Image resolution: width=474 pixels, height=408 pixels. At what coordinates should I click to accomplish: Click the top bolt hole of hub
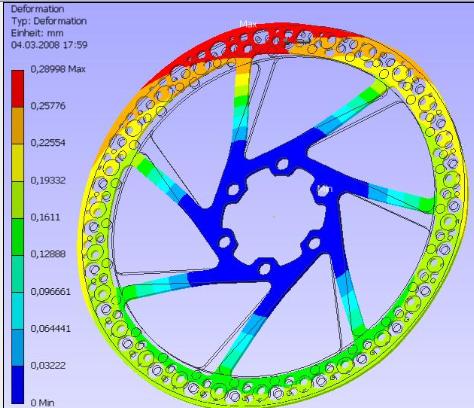tap(283, 165)
